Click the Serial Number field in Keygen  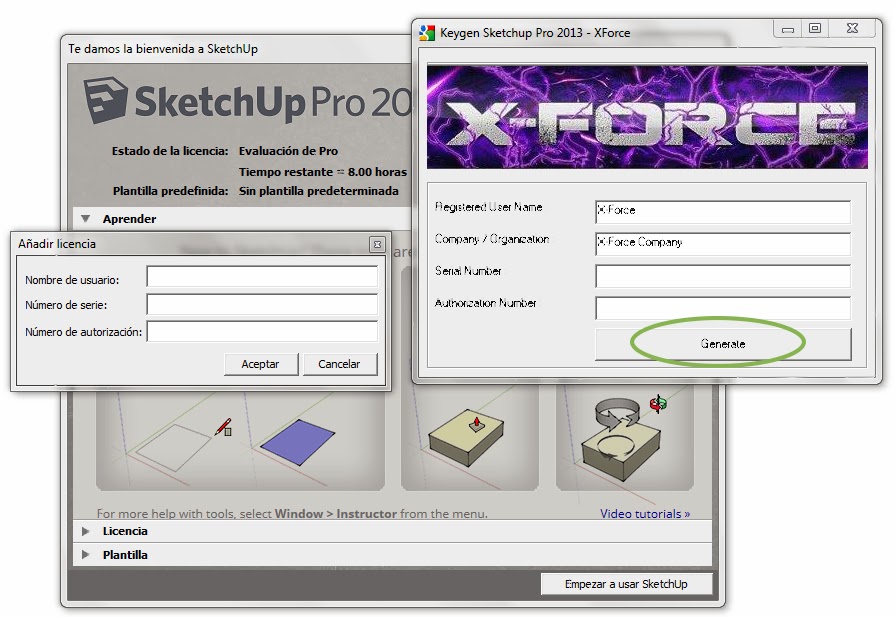tap(723, 276)
